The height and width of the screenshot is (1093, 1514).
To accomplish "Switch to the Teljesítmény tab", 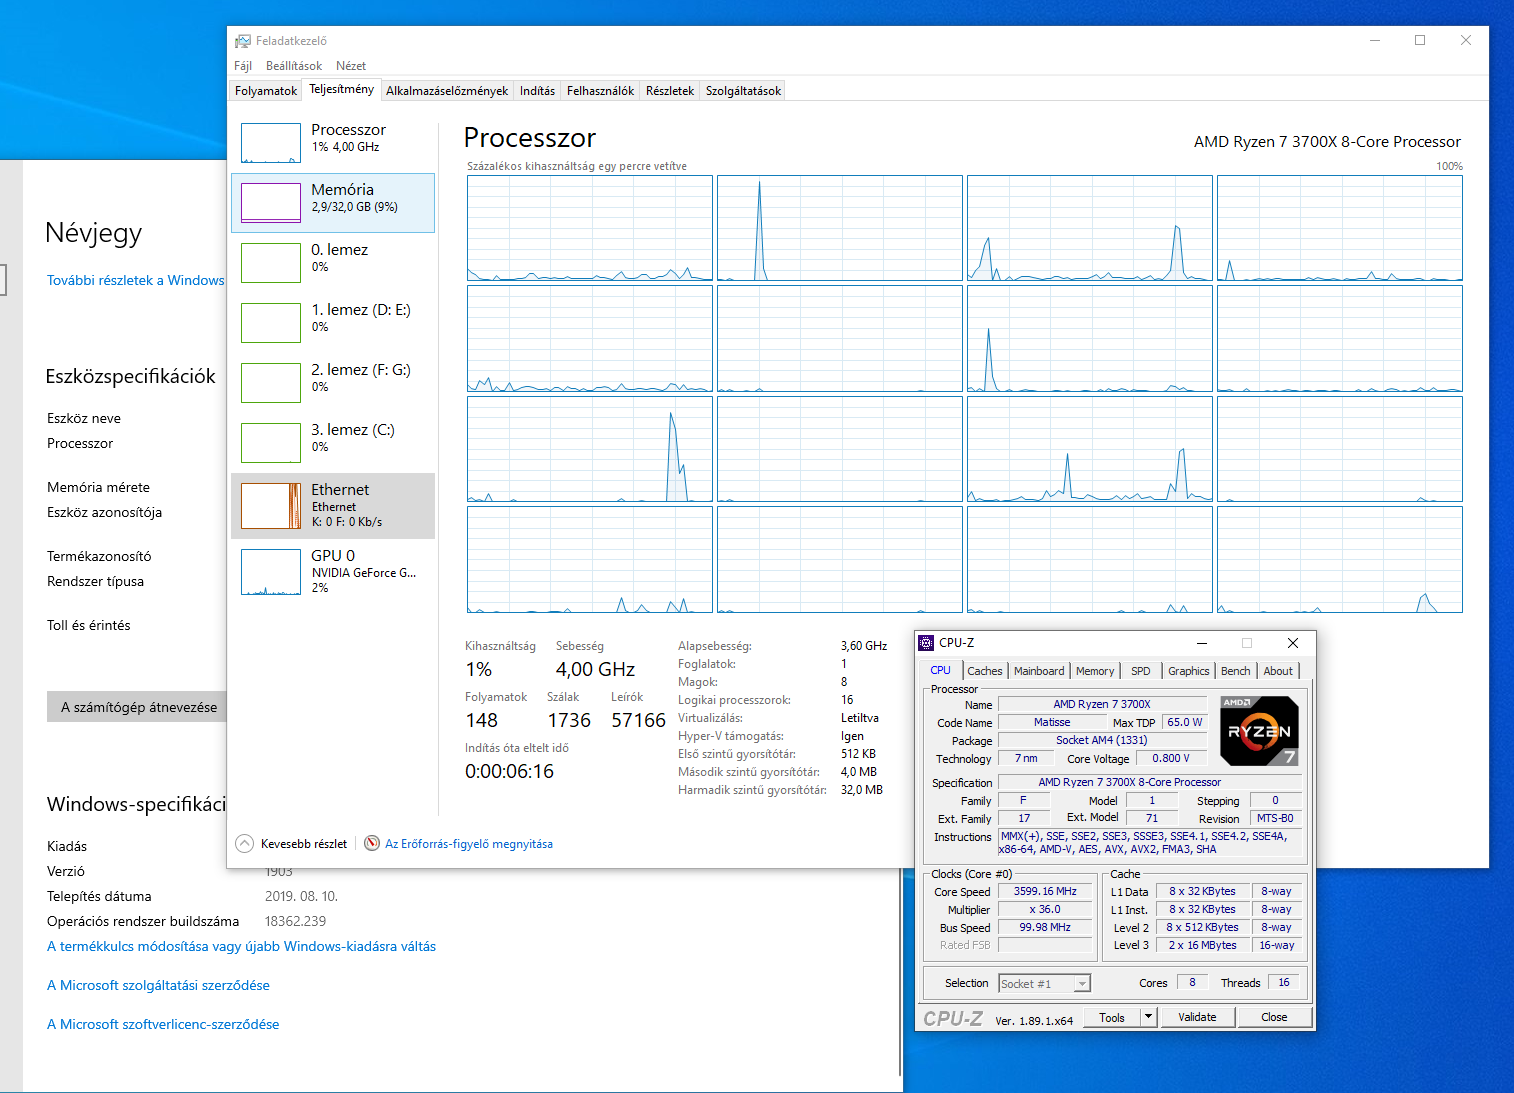I will pos(342,89).
